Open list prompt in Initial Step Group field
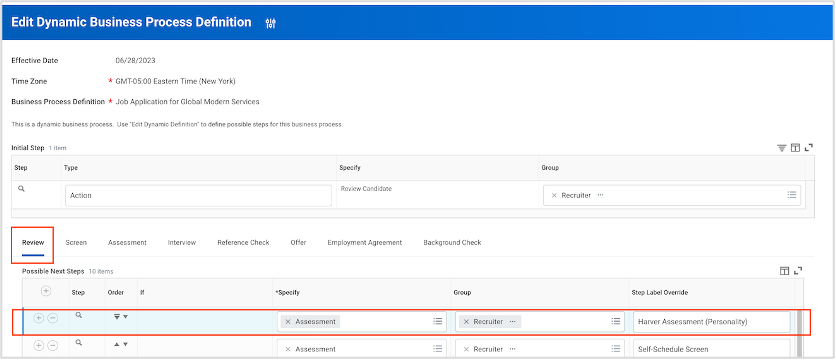This screenshot has width=836, height=360. tap(792, 195)
